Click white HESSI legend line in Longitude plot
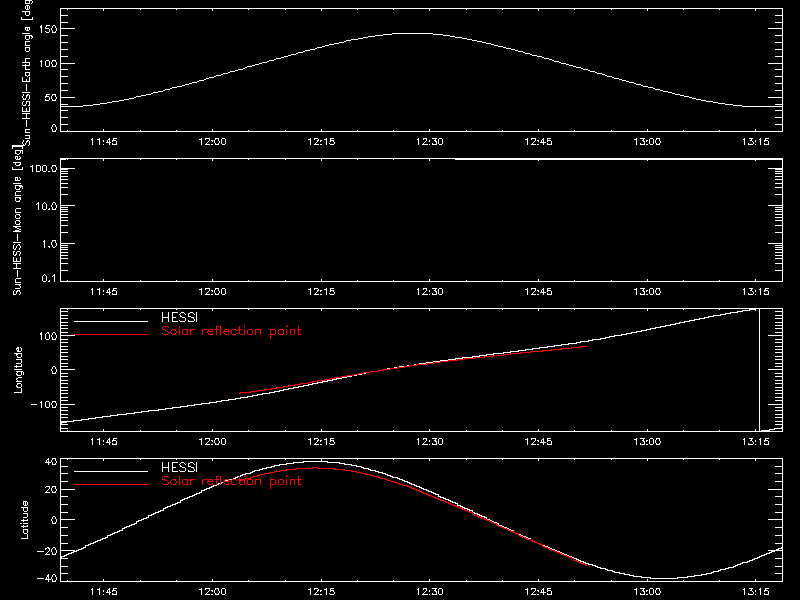Image resolution: width=800 pixels, height=600 pixels. coord(111,321)
